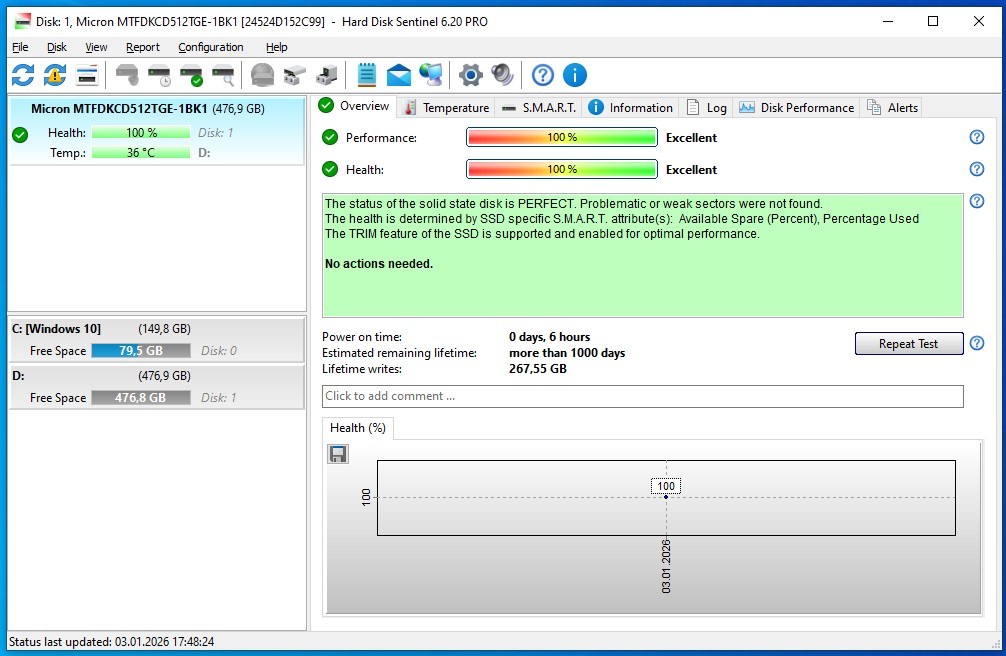Click the blue Refresh disks toolbar icon
Viewport: 1006px width, 656px height.
(23, 75)
